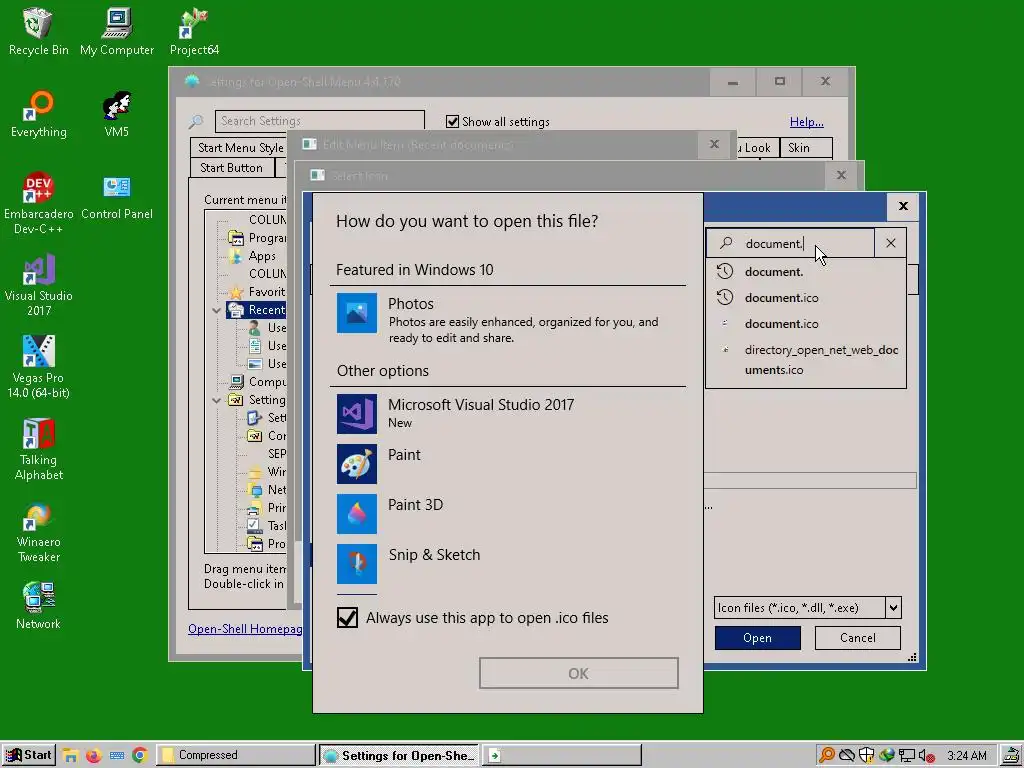1024x768 pixels.
Task: Select the Photos app icon
Action: (x=357, y=313)
